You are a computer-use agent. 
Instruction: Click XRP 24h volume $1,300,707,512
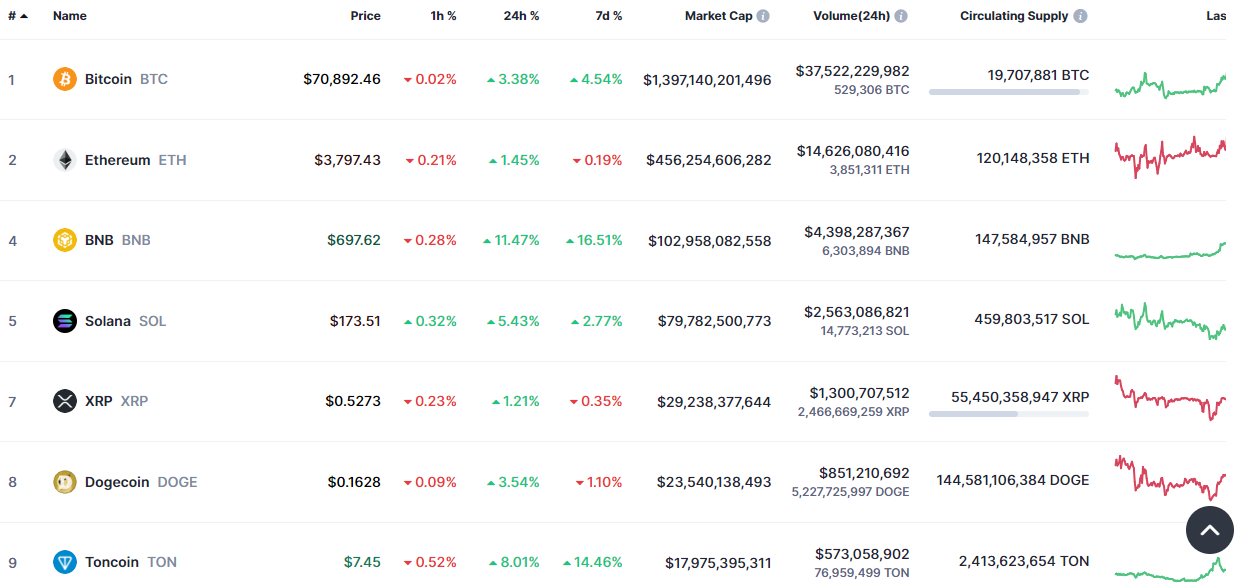pos(860,393)
